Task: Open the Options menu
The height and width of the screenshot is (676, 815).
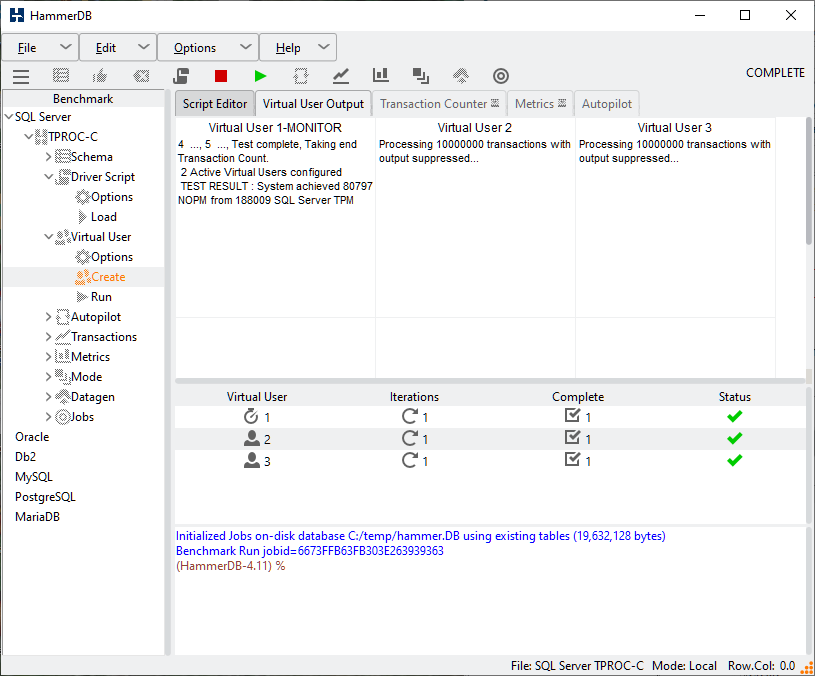Action: click(208, 48)
